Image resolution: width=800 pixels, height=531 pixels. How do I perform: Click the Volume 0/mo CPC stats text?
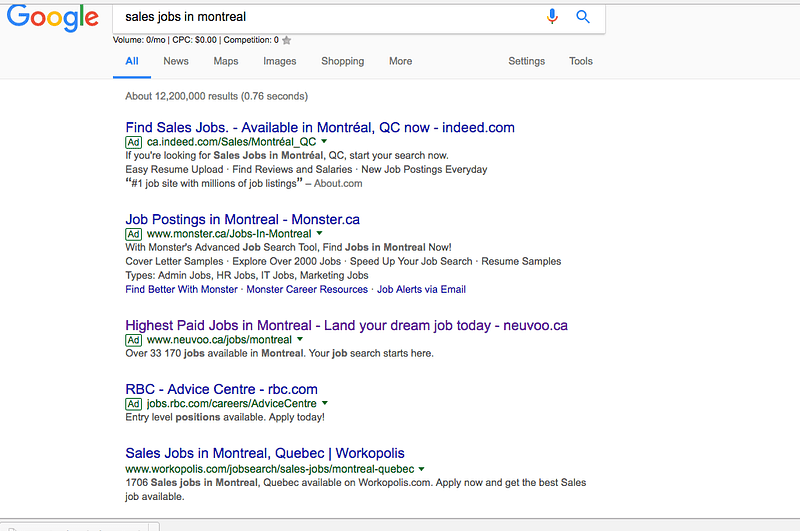tap(196, 40)
